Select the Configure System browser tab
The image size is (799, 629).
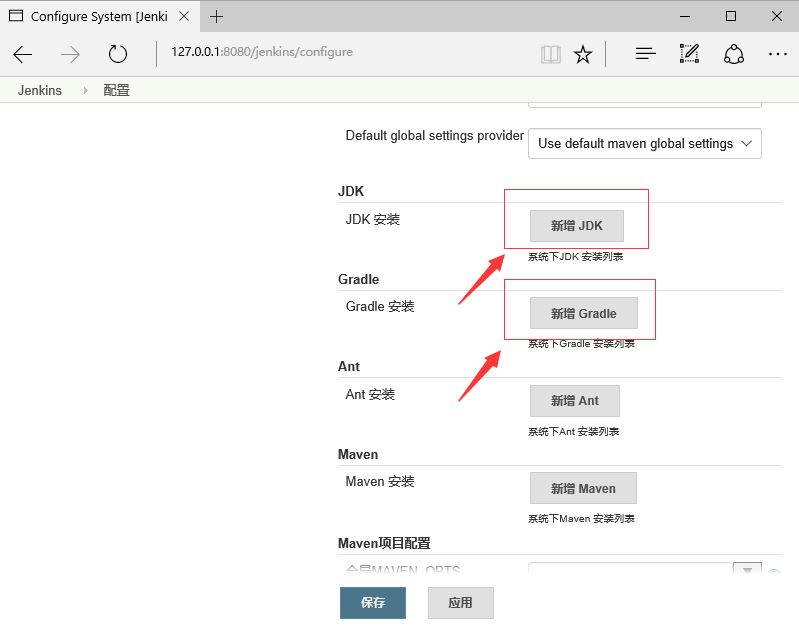tap(99, 16)
